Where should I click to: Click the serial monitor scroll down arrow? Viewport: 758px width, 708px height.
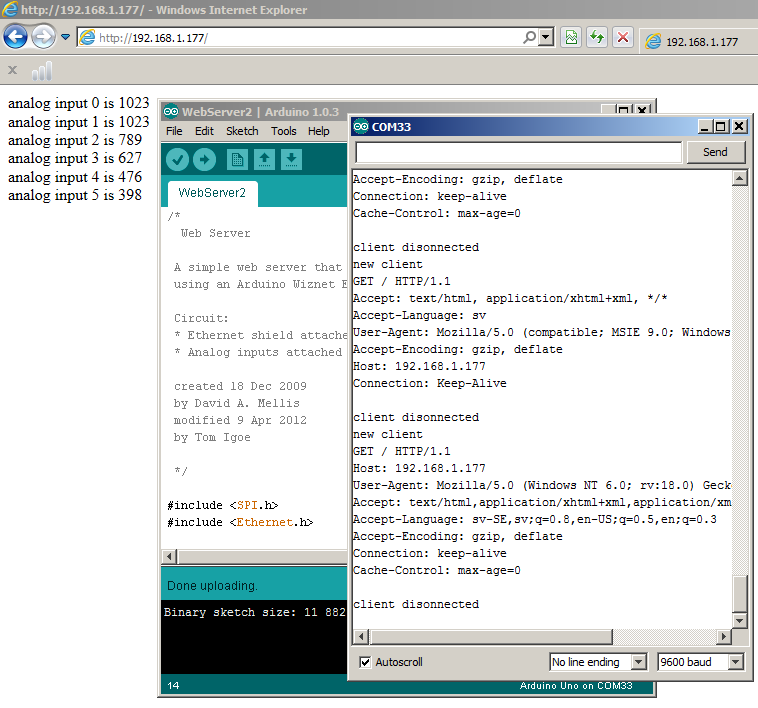pyautogui.click(x=740, y=620)
